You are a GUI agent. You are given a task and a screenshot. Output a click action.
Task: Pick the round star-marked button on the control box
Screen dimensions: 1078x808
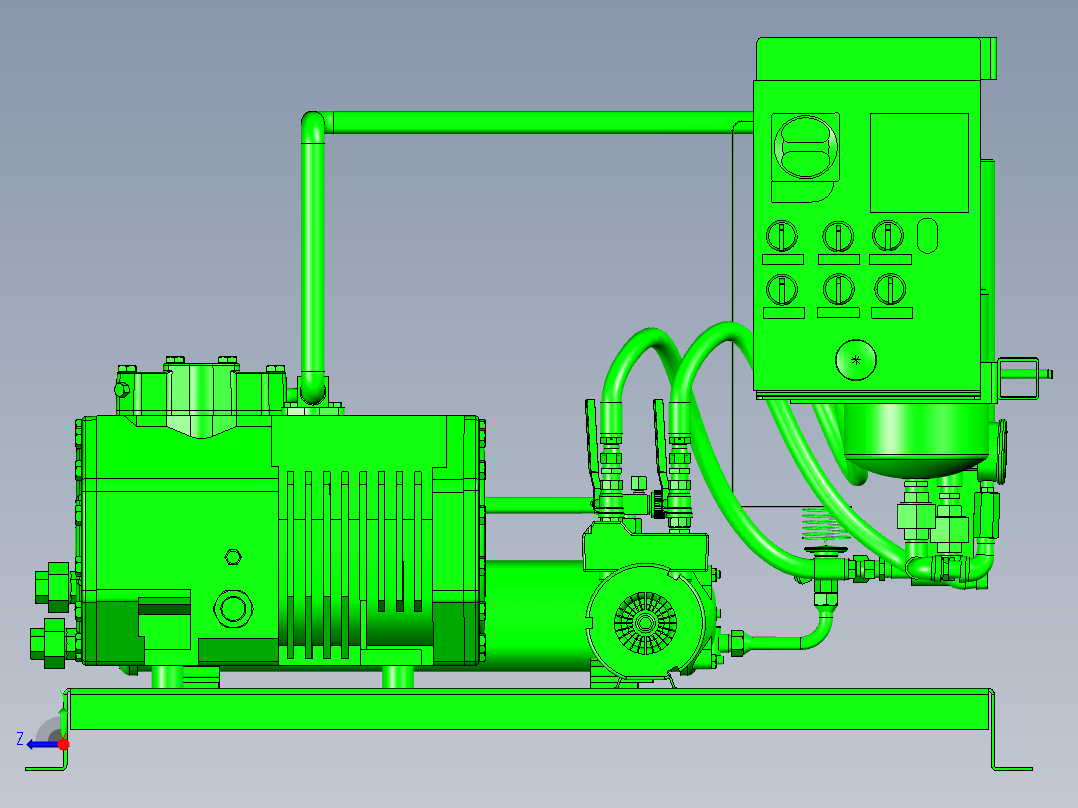pos(856,360)
